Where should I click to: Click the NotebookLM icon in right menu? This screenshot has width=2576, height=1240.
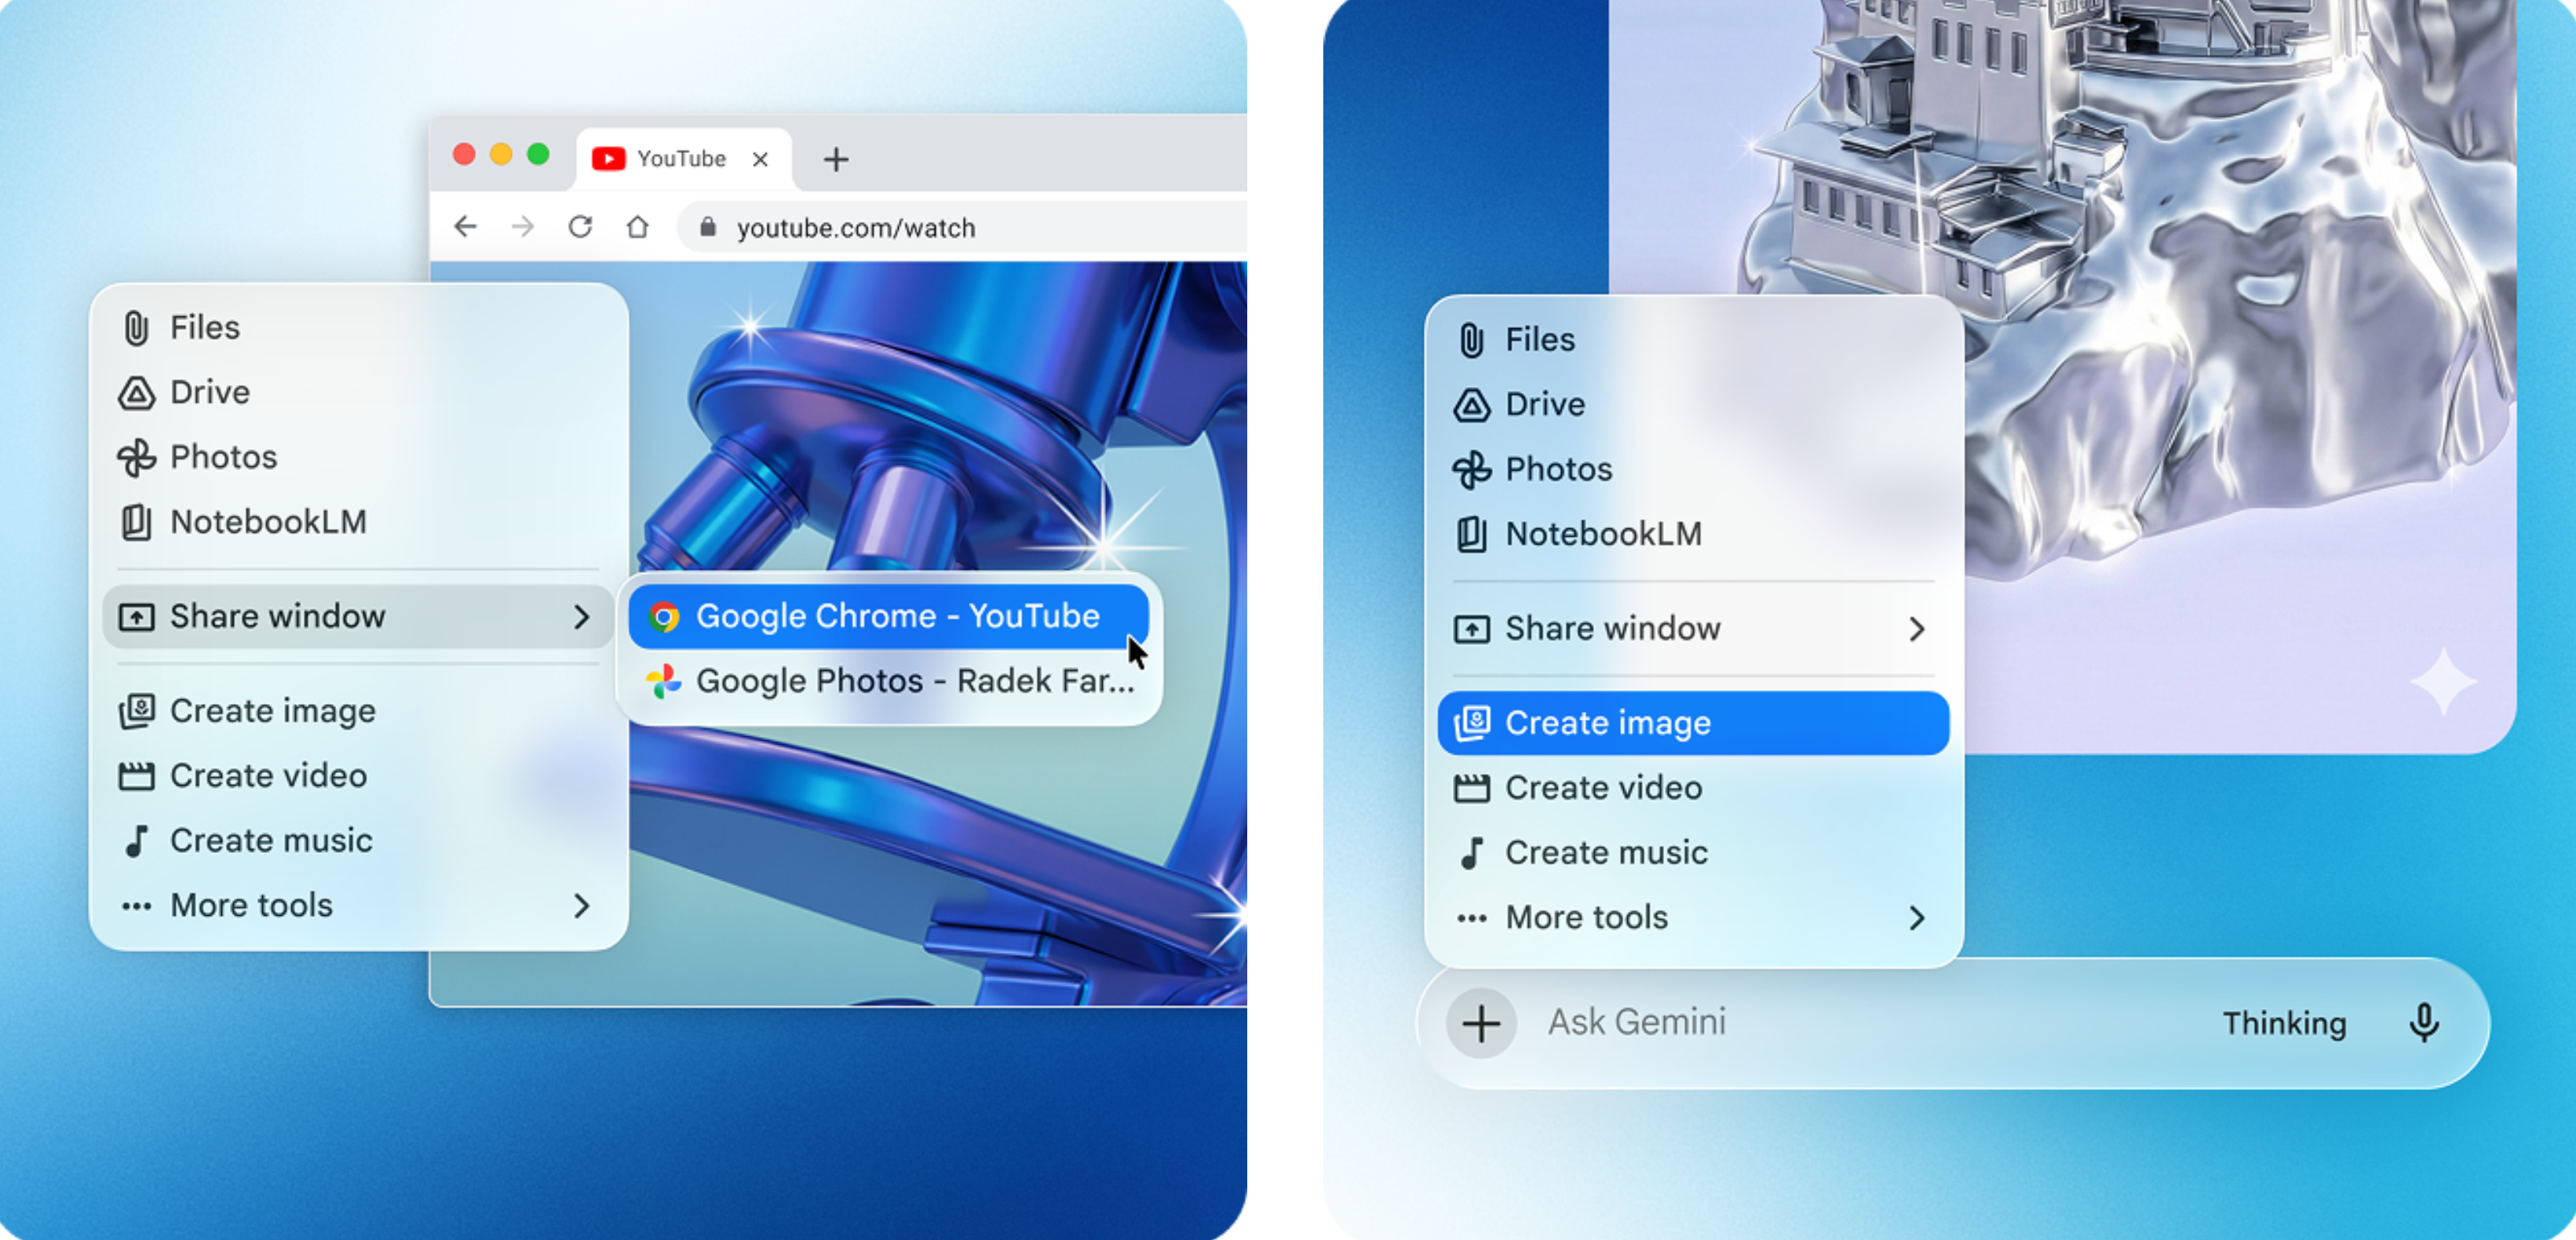pos(1471,534)
